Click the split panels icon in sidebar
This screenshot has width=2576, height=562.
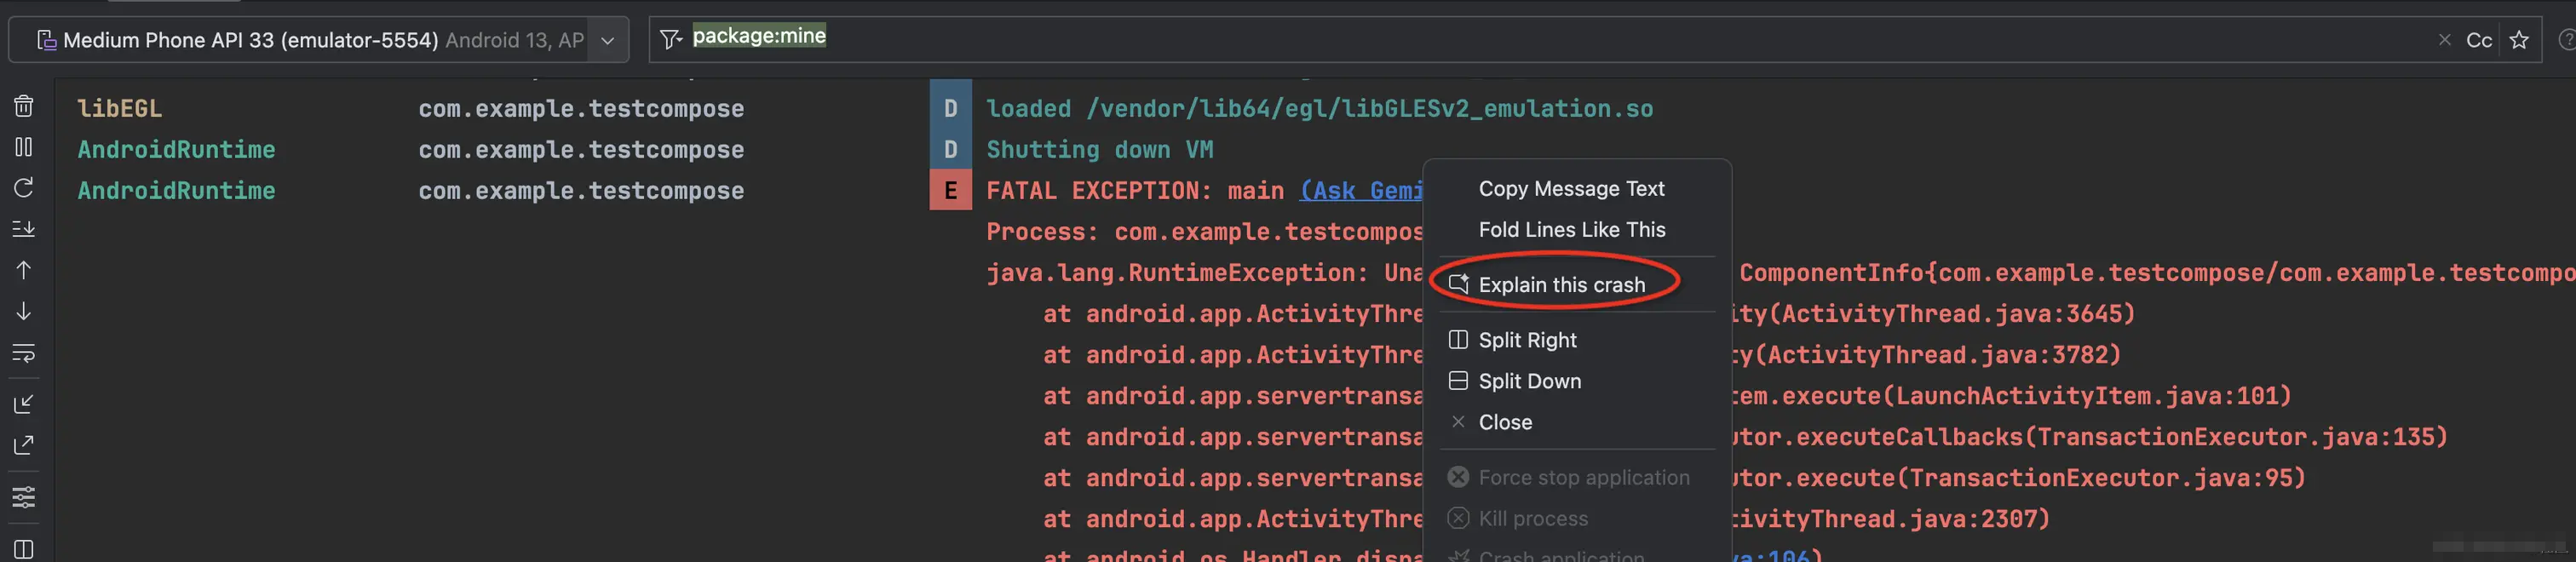tap(24, 549)
